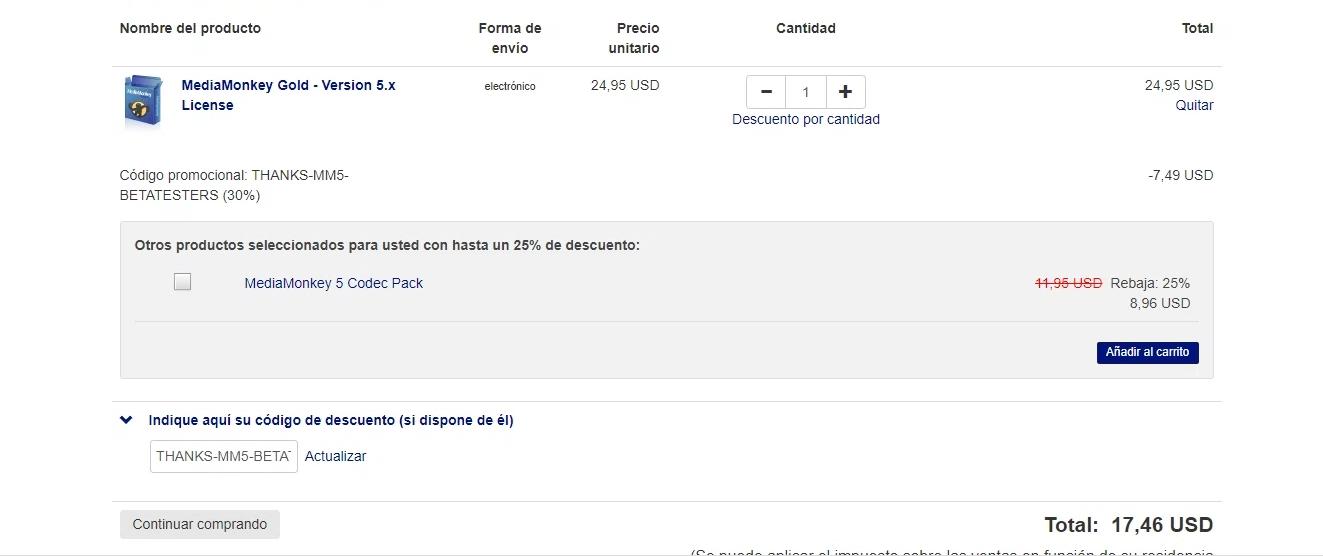Viewport: 1323px width, 556px height.
Task: Decrease quantity with the minus button
Action: pos(766,92)
